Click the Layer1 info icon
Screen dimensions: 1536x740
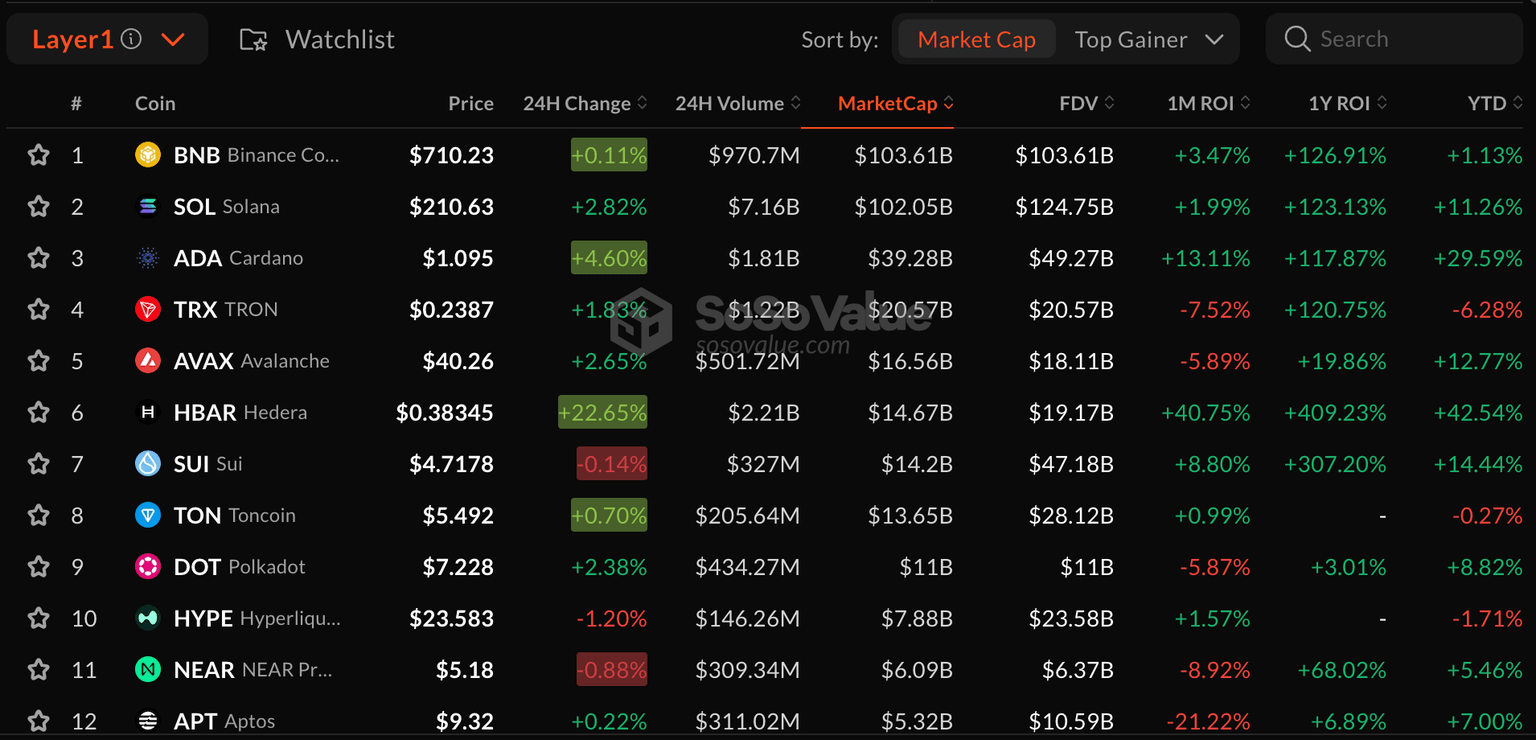tap(131, 39)
